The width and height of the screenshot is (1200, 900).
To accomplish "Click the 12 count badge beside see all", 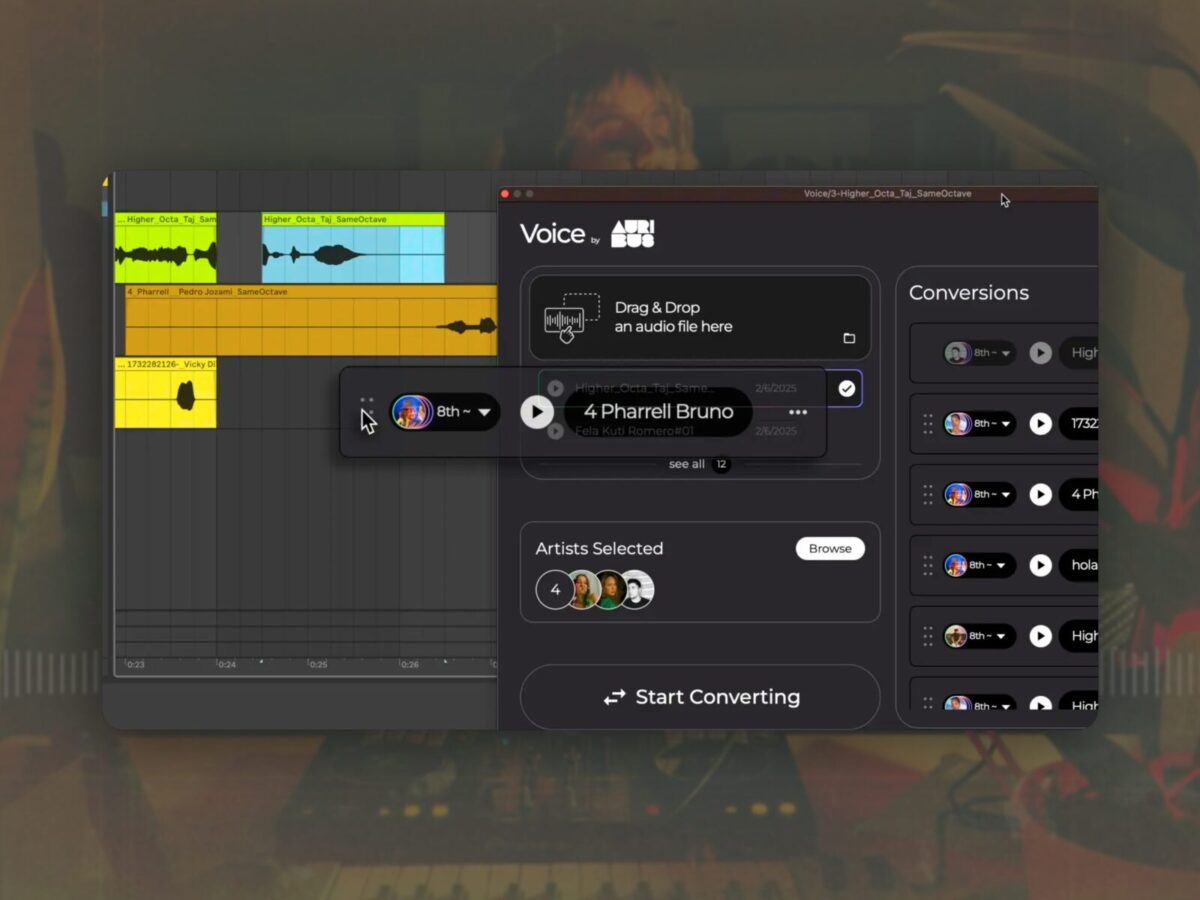I will coord(721,464).
